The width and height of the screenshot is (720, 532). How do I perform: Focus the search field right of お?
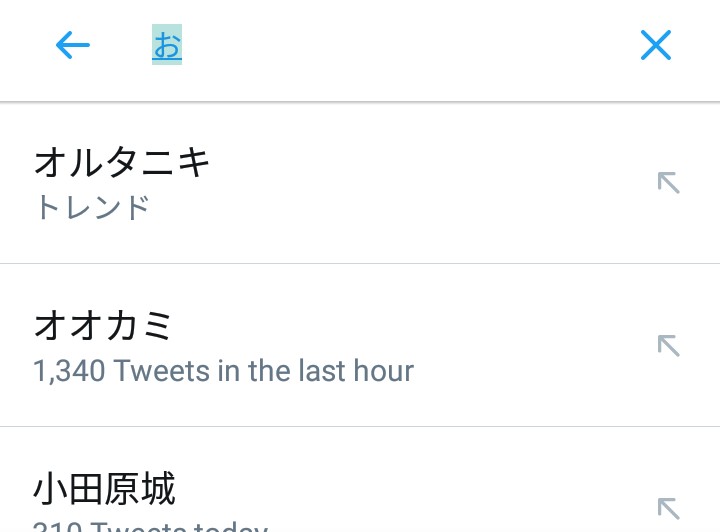click(x=400, y=46)
